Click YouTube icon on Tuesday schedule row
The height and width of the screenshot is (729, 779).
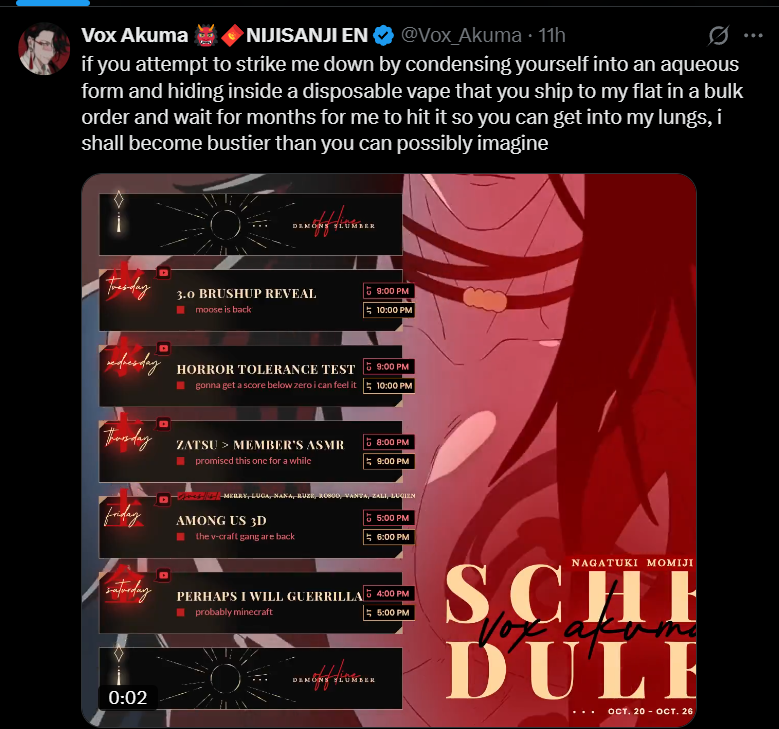(x=163, y=272)
